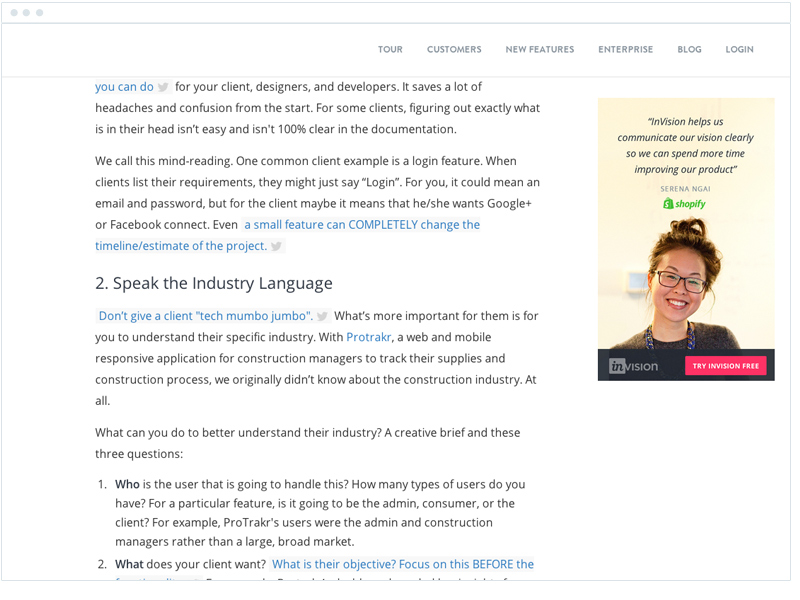Click the Twitter bird after 'tech mumbo jumbo'
Viewport: 800px width, 600px height.
322,316
